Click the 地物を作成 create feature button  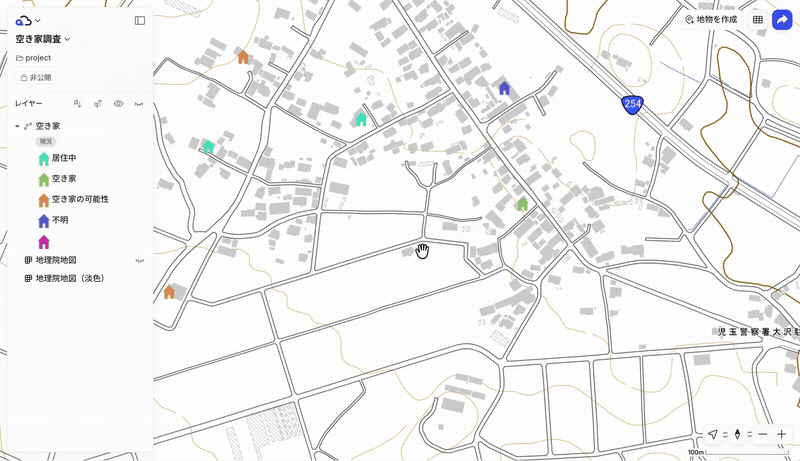(x=712, y=19)
